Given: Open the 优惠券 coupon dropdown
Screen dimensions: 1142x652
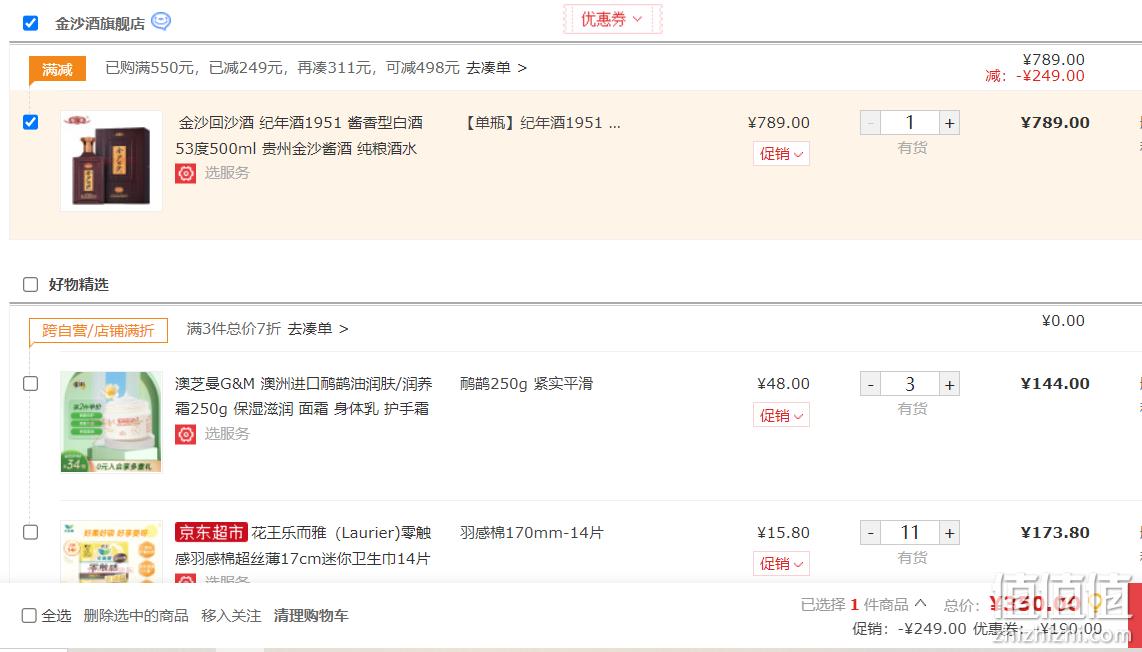Looking at the screenshot, I should [612, 20].
